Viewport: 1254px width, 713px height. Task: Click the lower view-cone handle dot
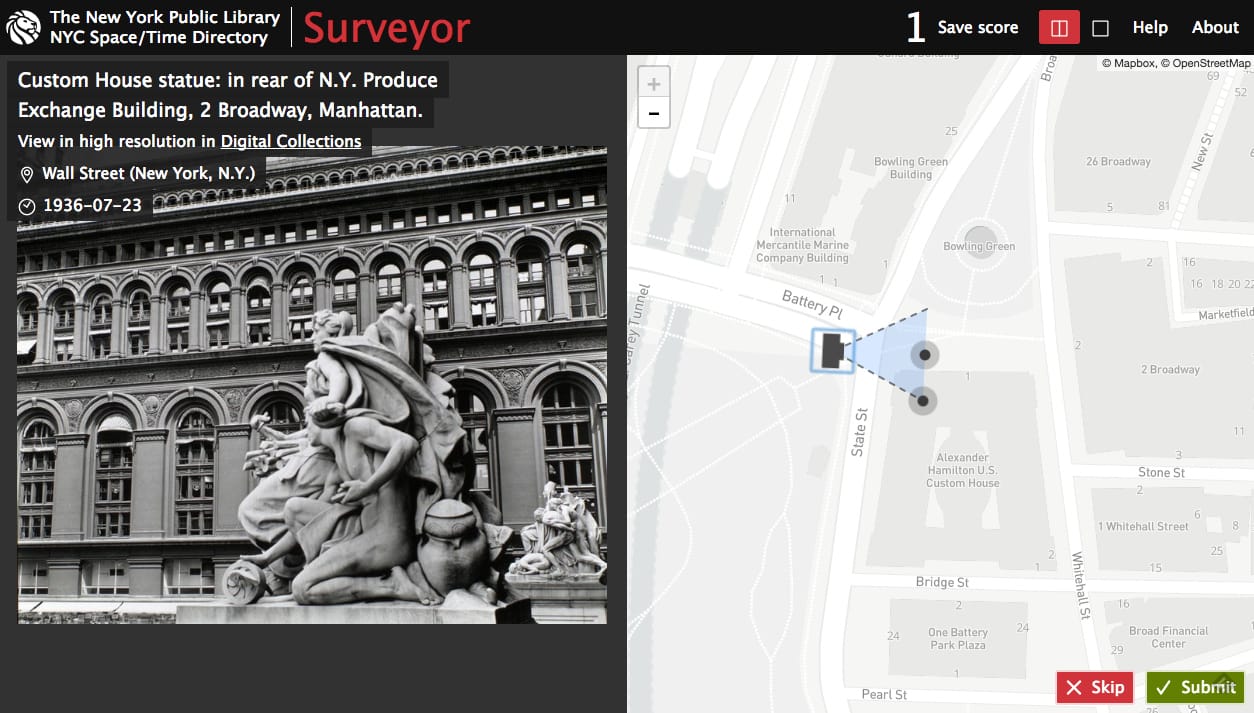click(922, 400)
